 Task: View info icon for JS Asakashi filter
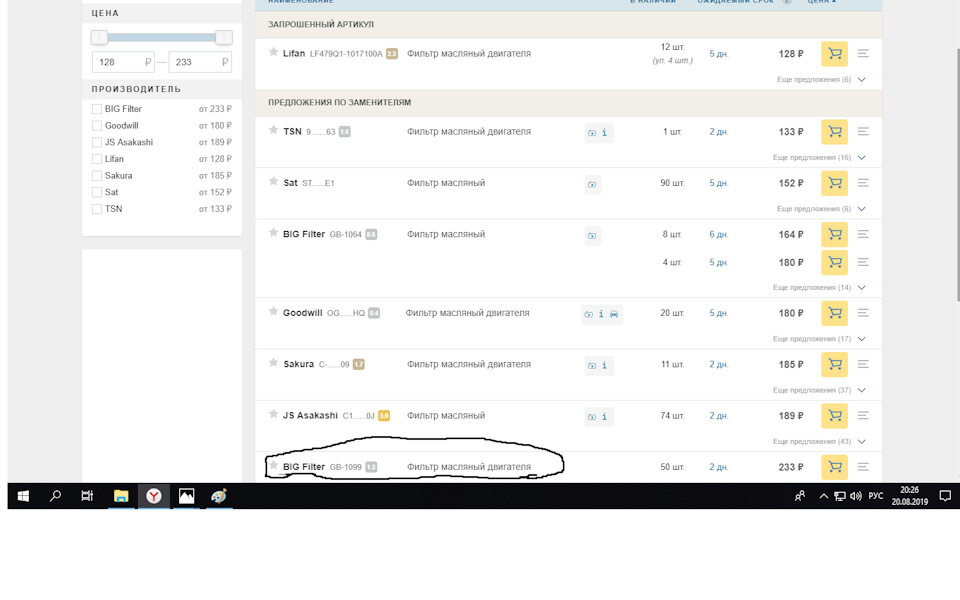pos(604,417)
